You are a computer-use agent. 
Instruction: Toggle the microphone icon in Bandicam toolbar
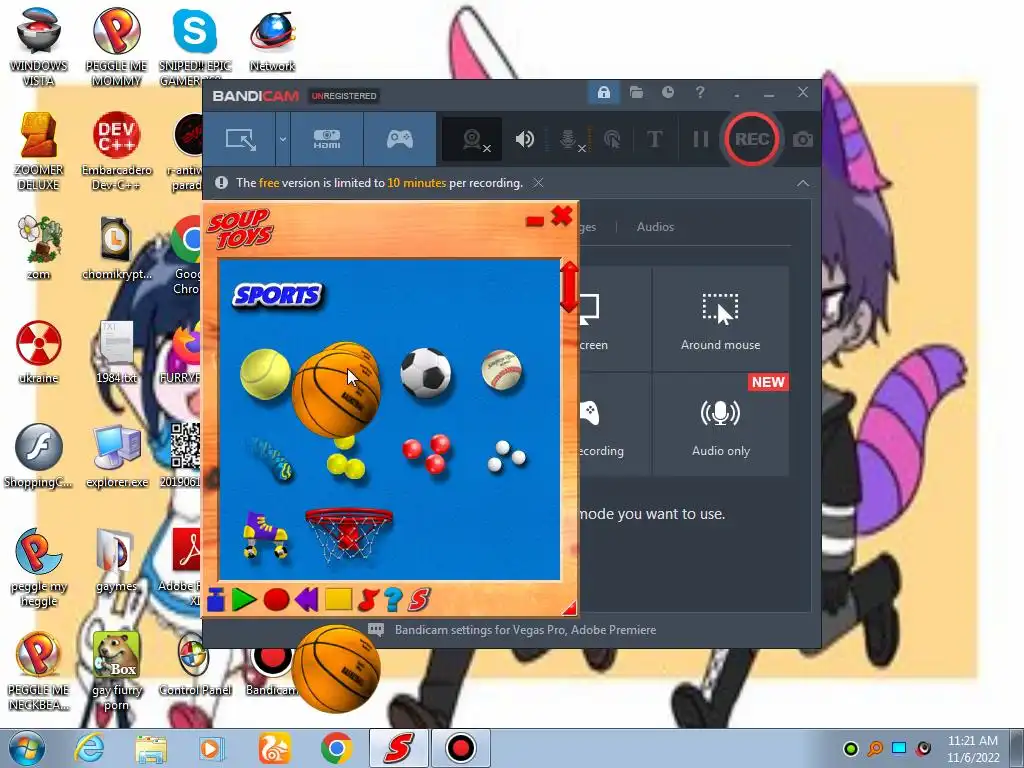pos(569,140)
